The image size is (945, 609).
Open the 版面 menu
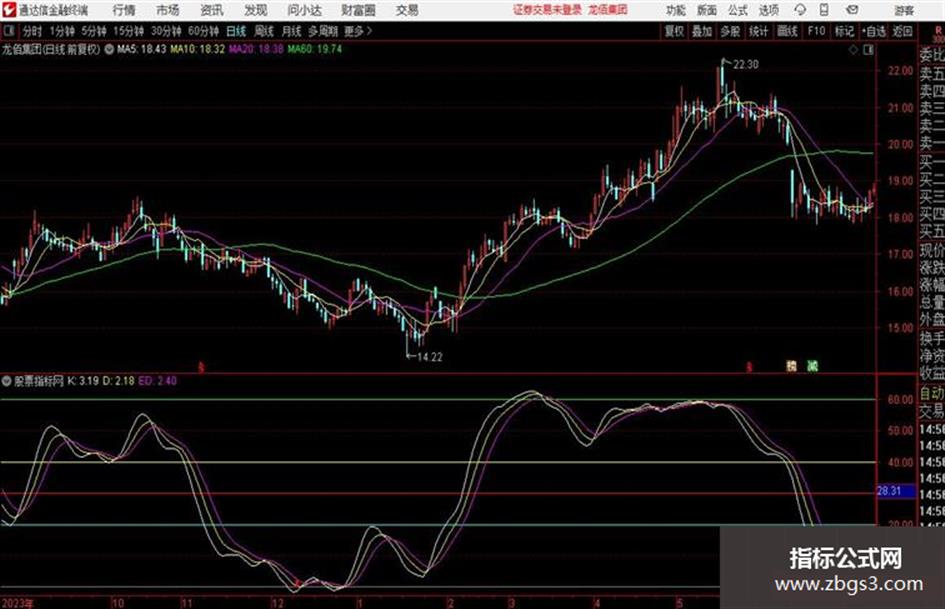pos(707,10)
